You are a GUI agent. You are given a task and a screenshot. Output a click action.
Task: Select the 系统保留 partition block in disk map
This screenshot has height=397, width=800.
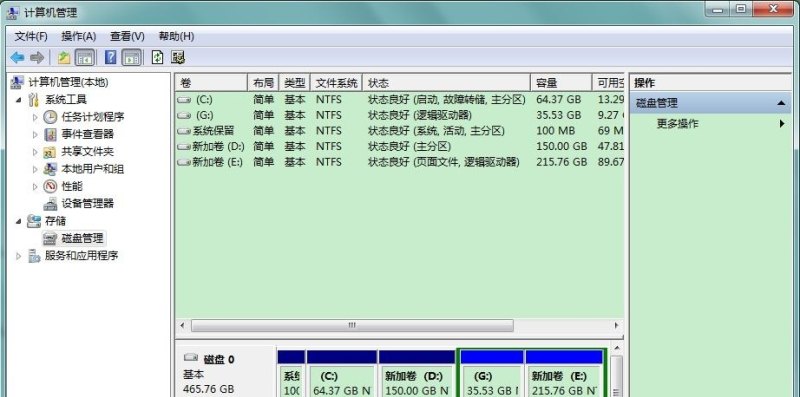tap(291, 374)
